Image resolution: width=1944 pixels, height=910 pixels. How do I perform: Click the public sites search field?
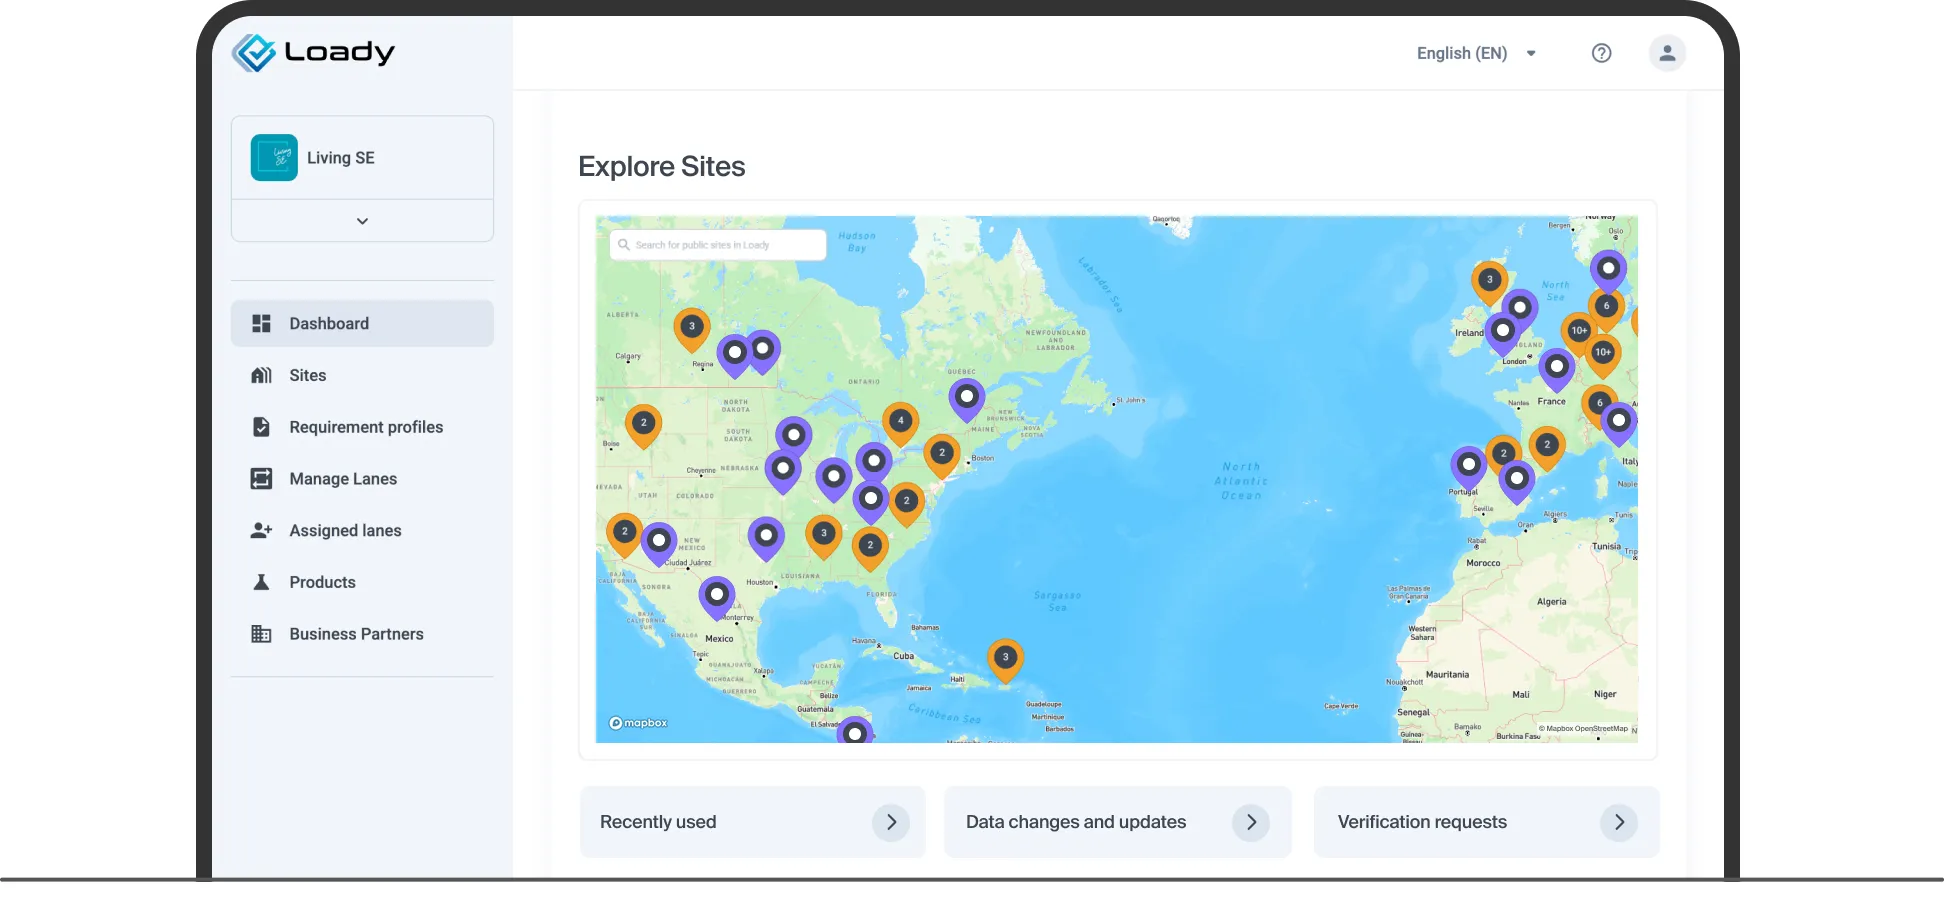(730, 245)
